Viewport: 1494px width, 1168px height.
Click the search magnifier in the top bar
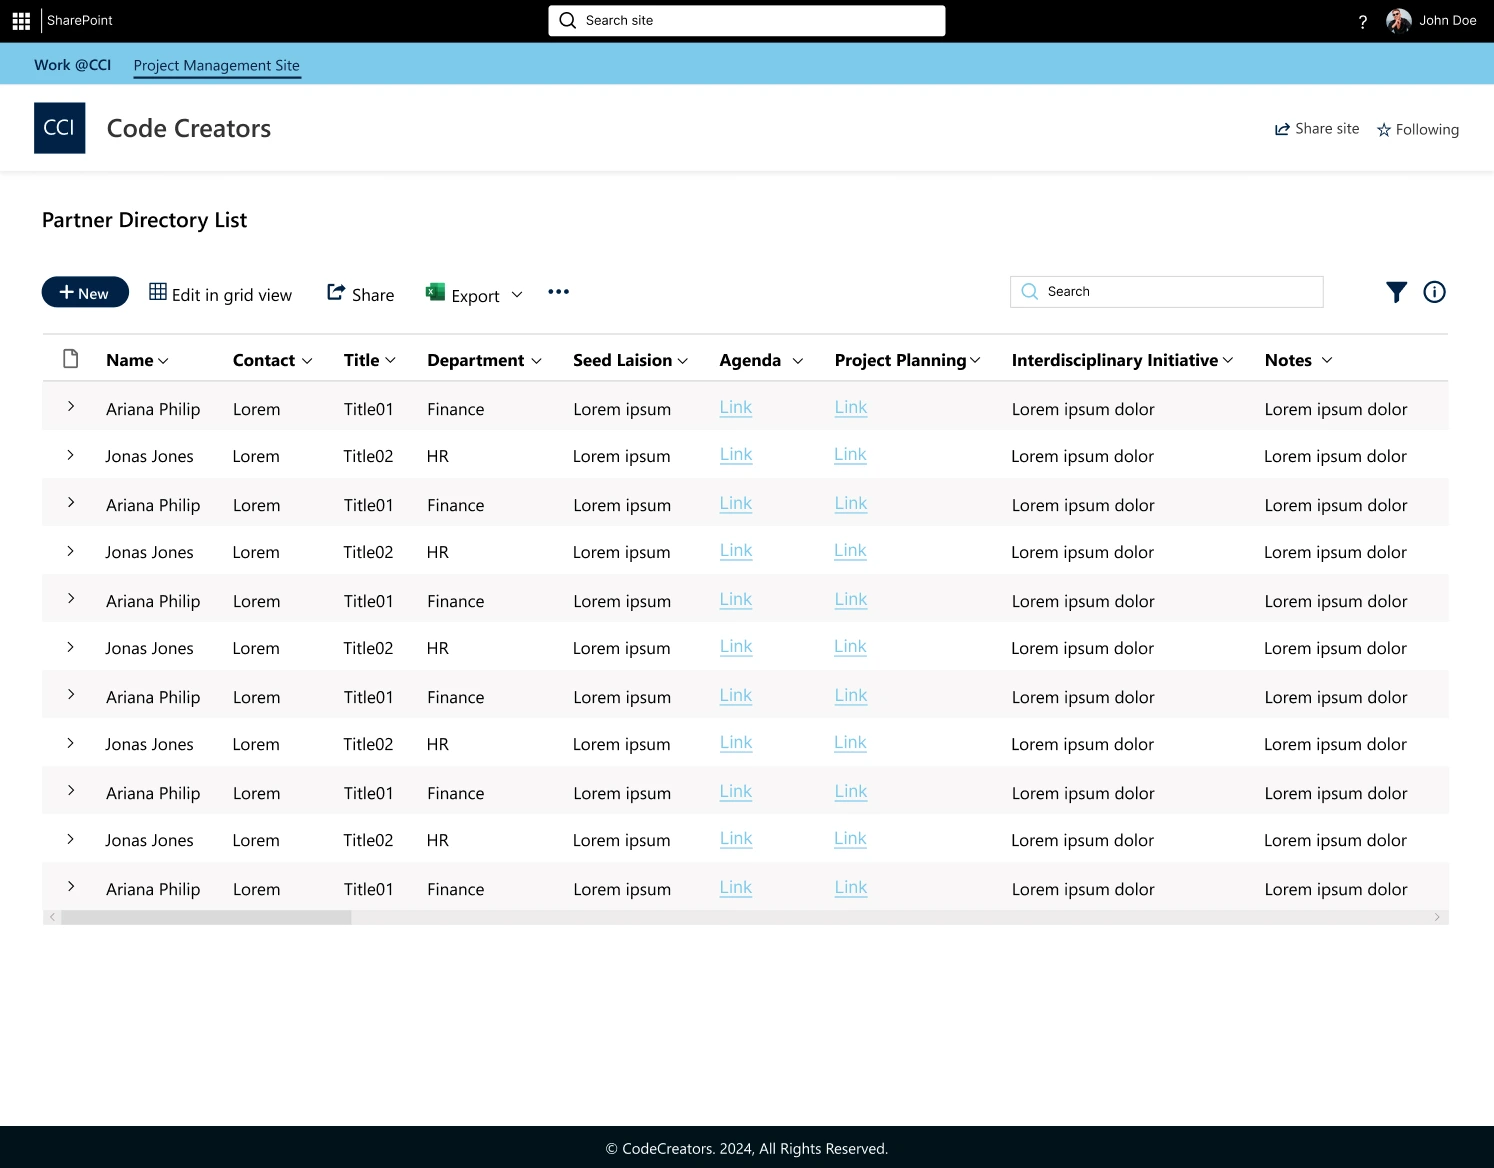567,20
